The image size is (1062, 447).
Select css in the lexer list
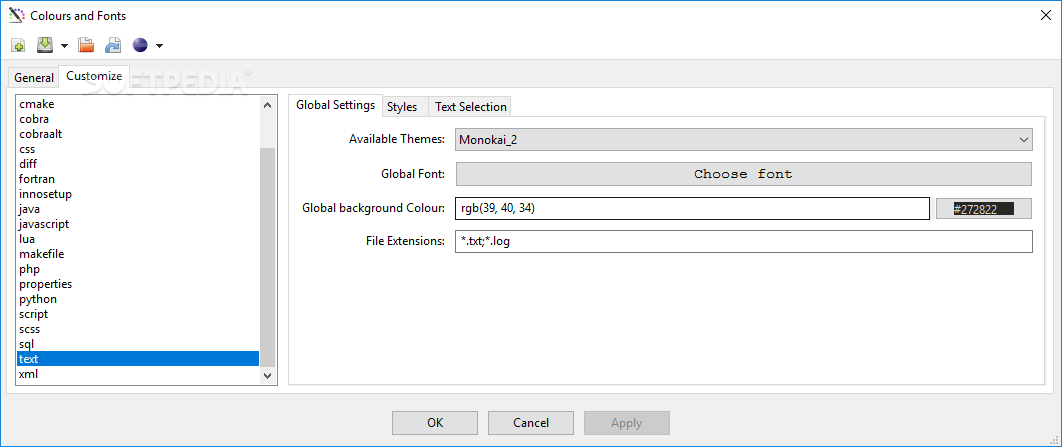pyautogui.click(x=137, y=149)
